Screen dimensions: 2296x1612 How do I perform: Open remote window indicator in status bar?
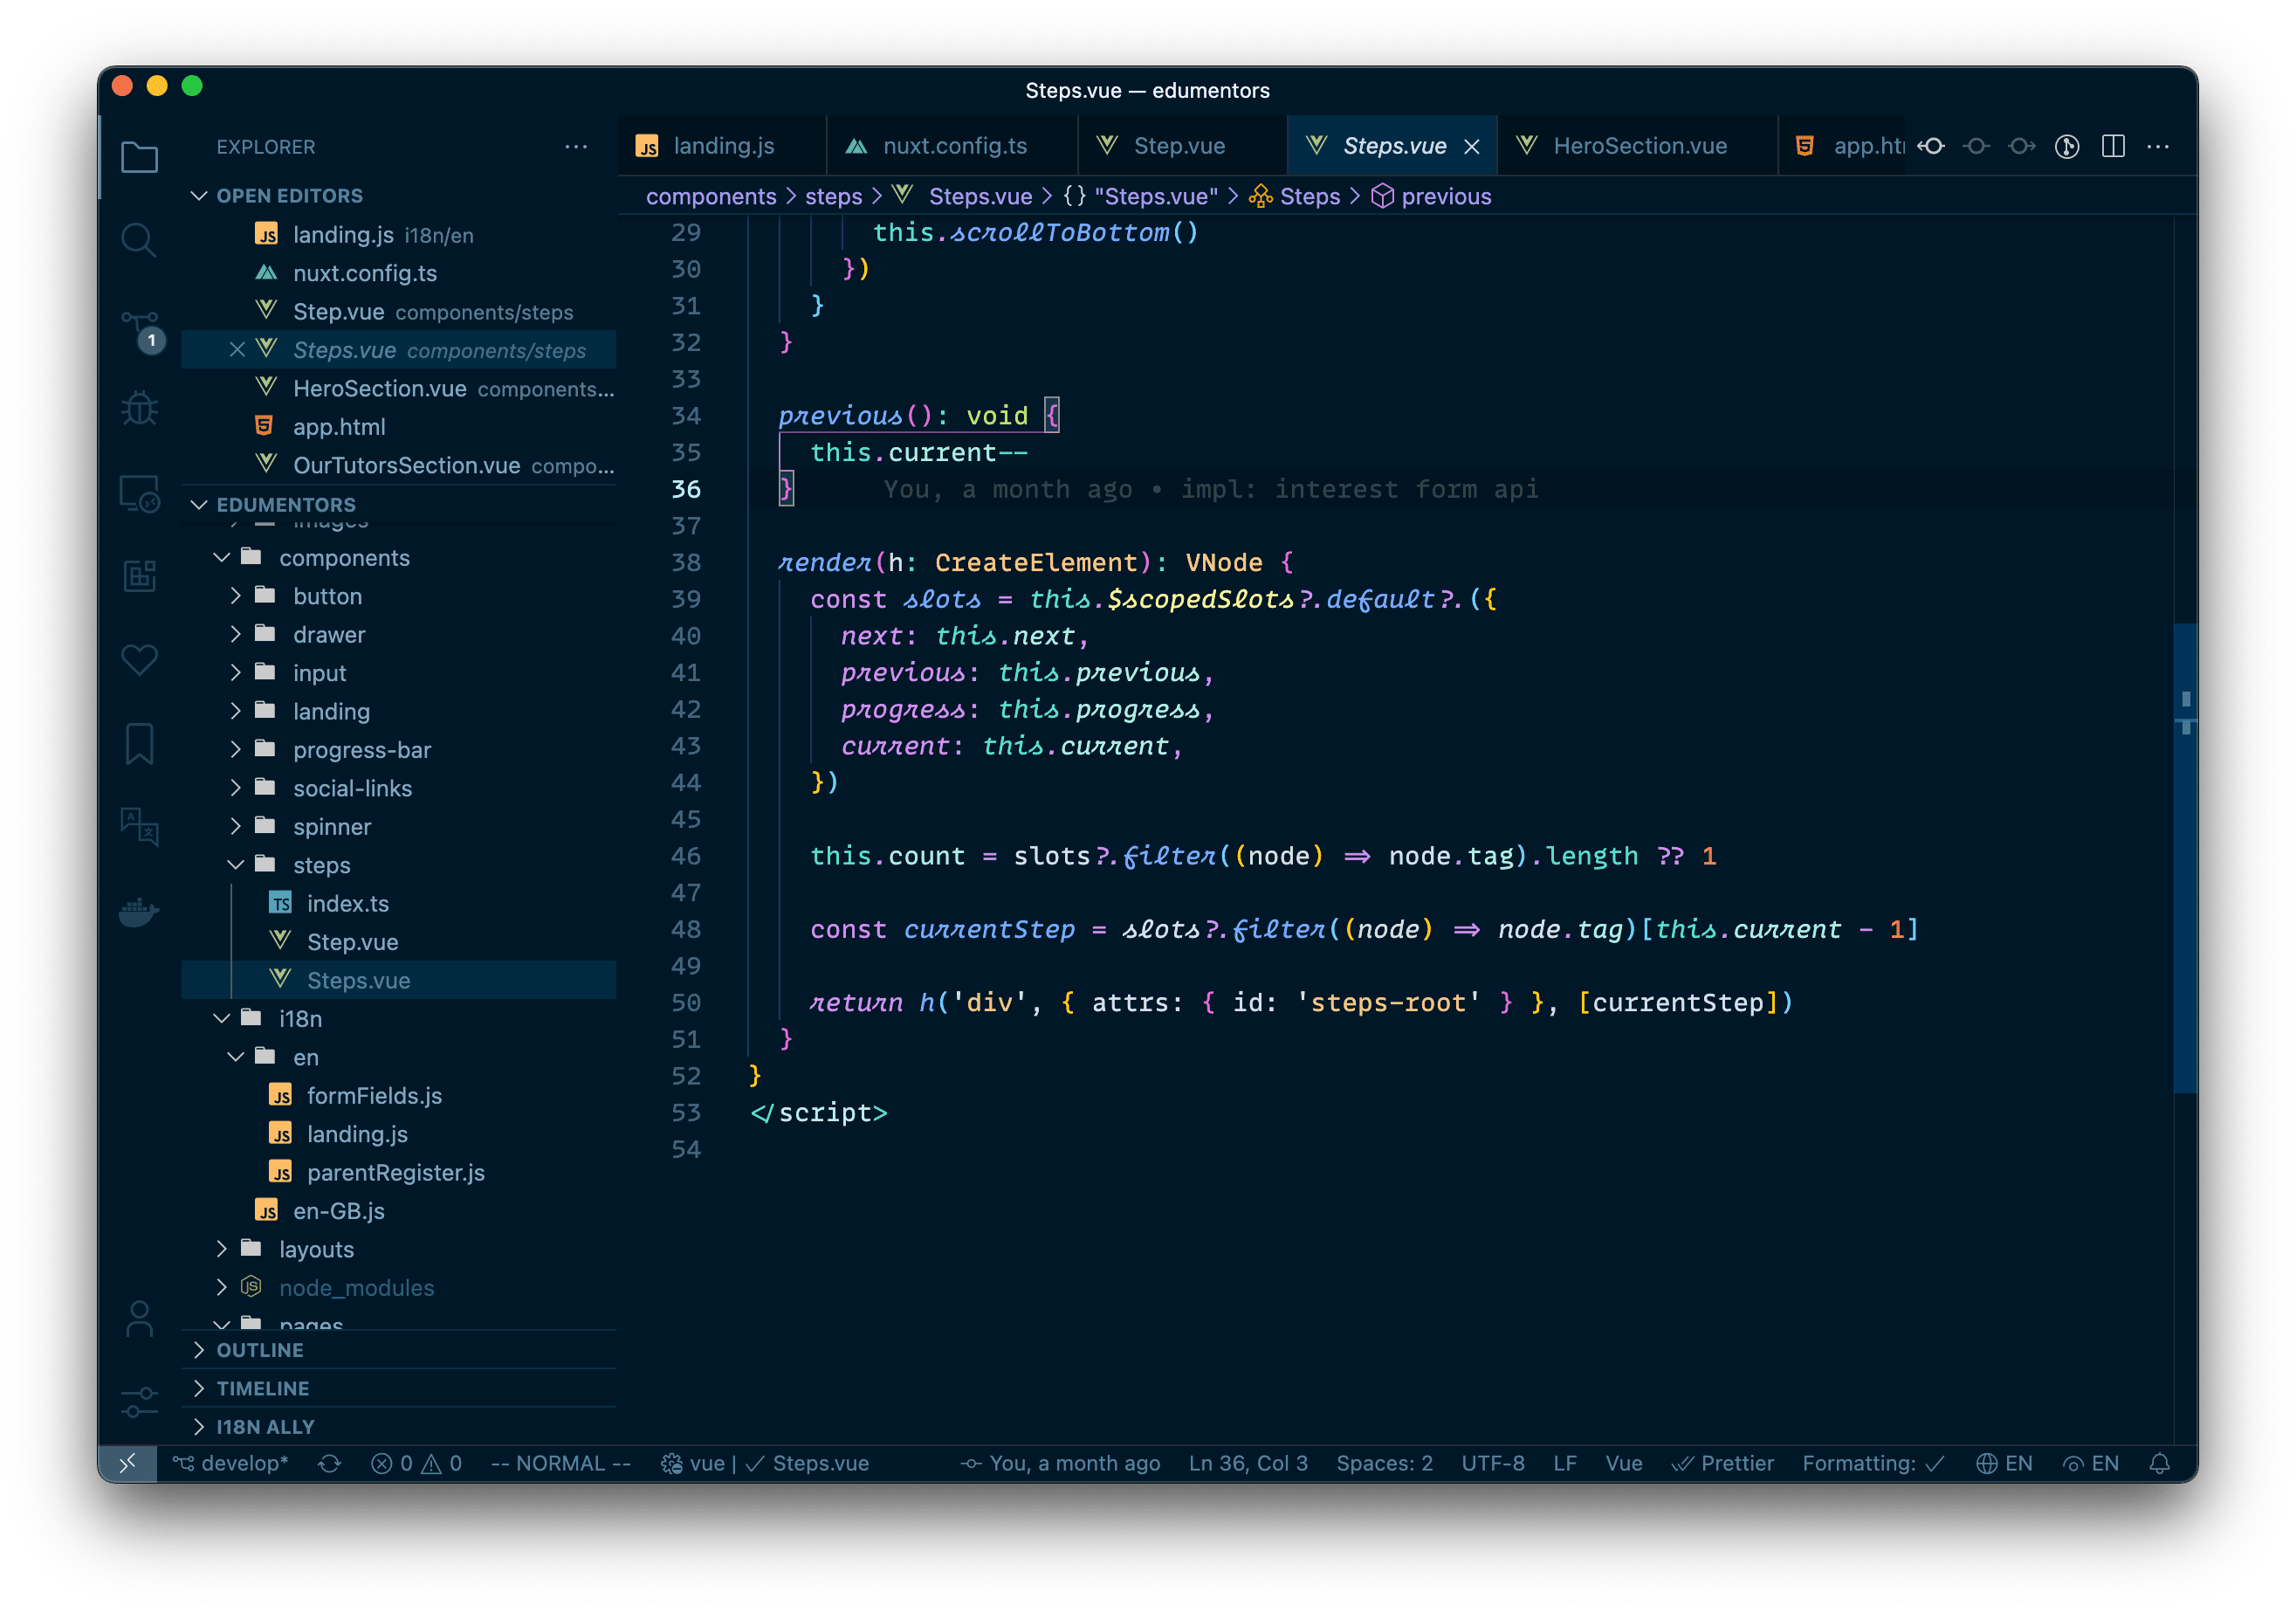pos(128,1463)
